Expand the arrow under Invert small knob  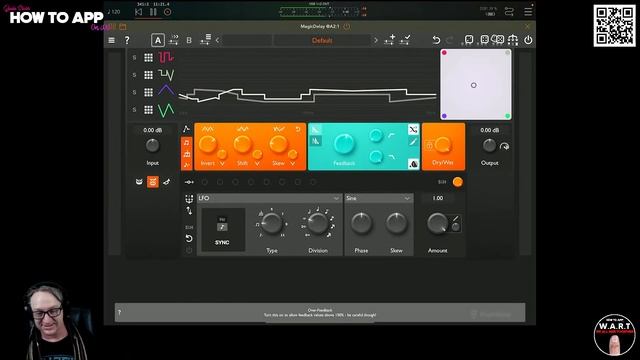tap(222, 163)
